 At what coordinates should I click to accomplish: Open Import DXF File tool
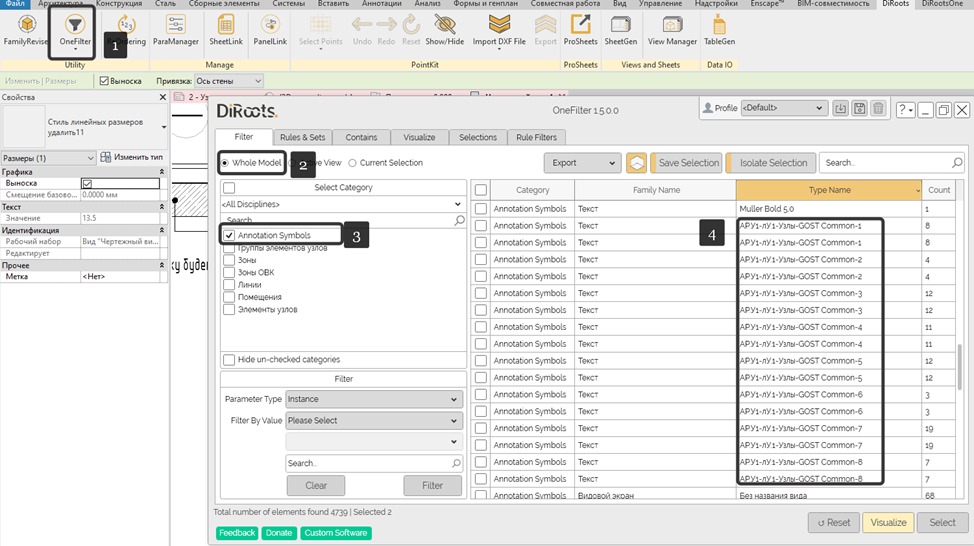pyautogui.click(x=499, y=30)
